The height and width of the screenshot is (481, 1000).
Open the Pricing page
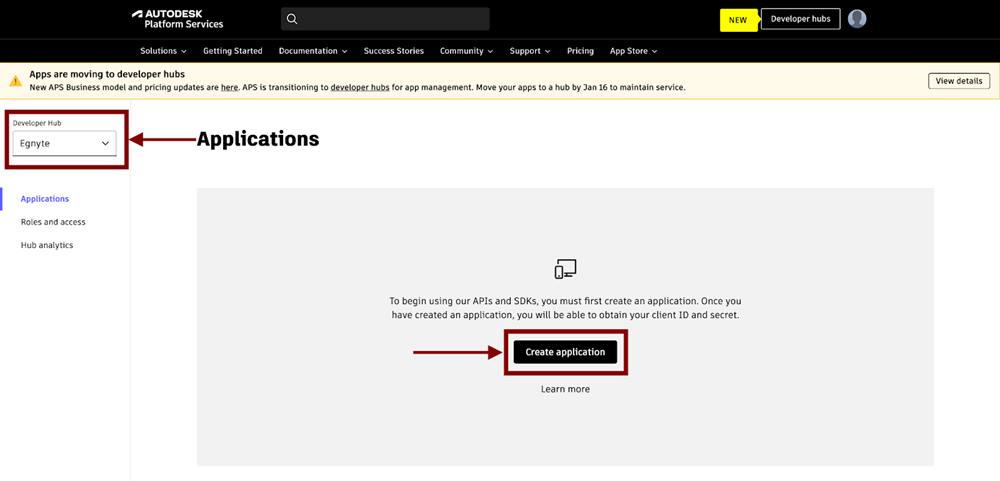click(580, 51)
